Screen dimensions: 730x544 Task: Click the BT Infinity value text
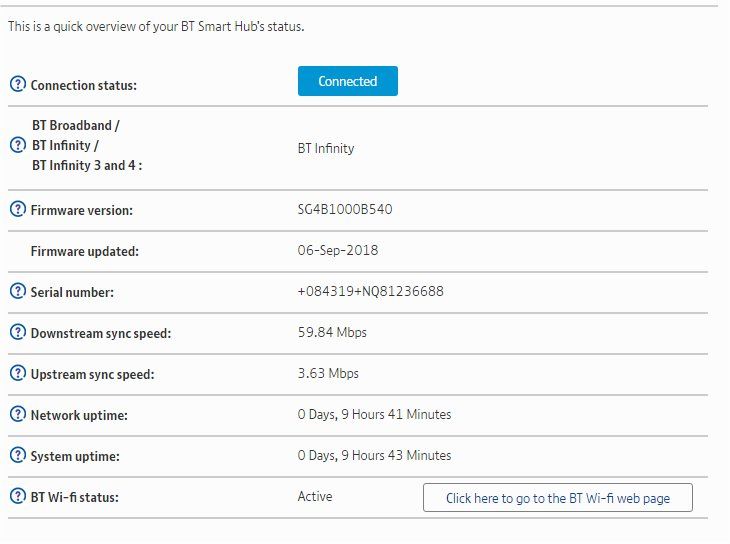coord(326,149)
